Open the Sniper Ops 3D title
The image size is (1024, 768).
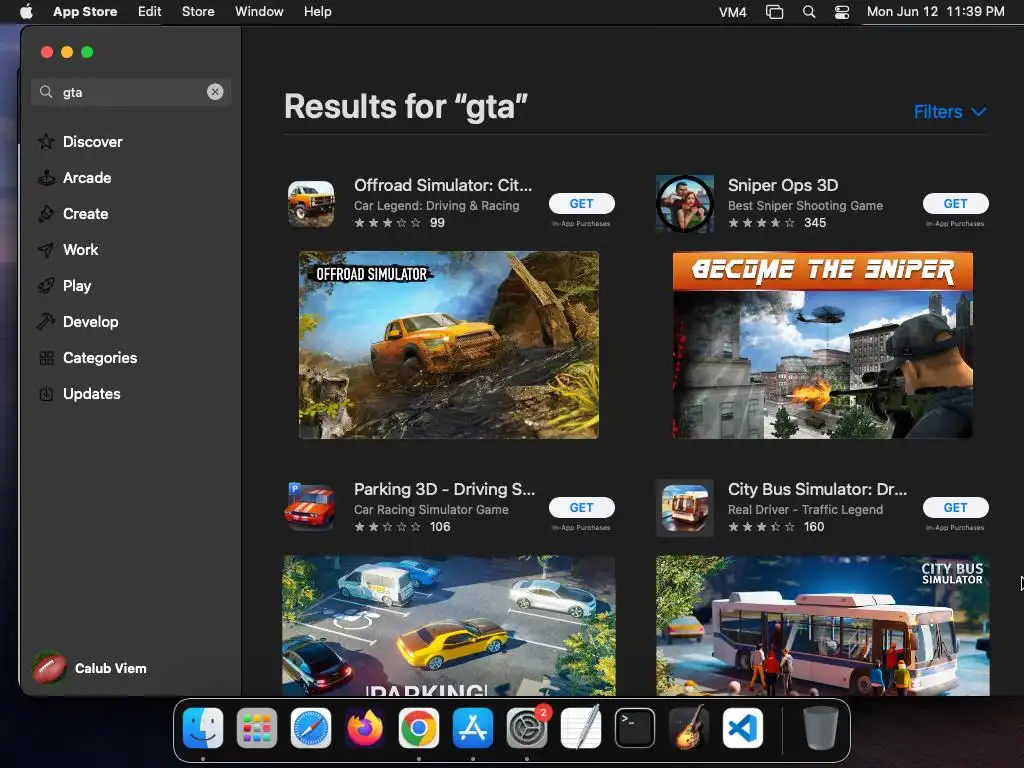(x=783, y=185)
